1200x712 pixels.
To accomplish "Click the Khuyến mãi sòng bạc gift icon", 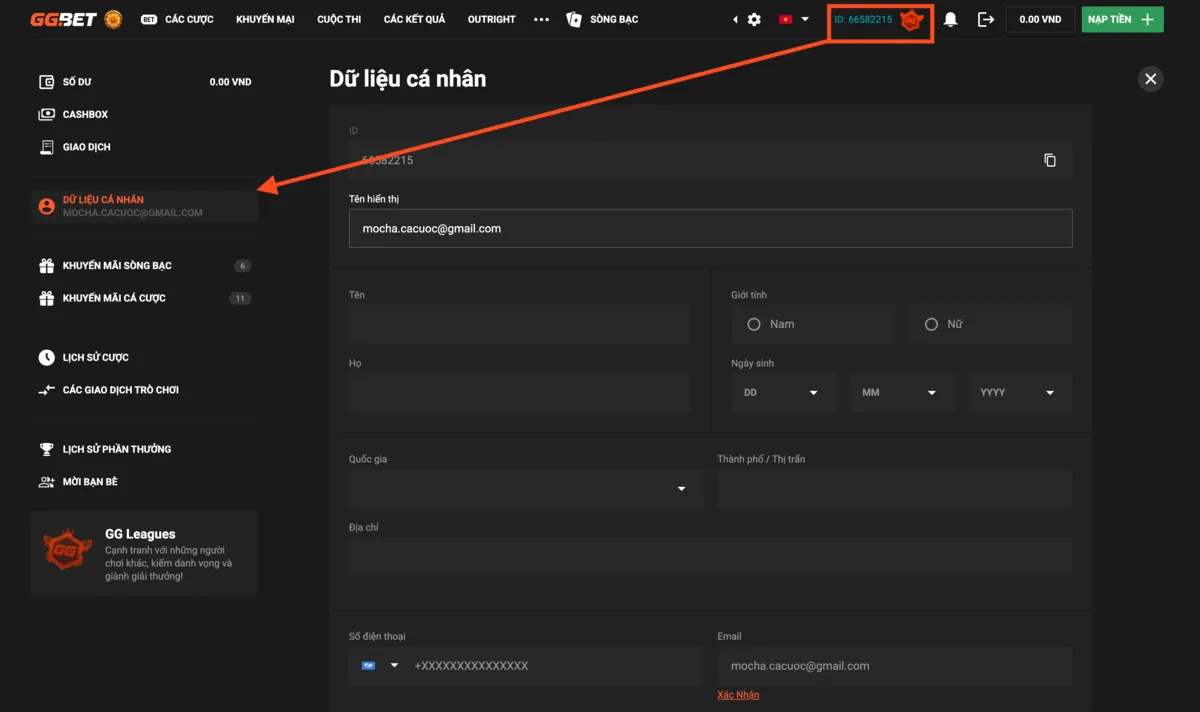I will click(x=46, y=266).
